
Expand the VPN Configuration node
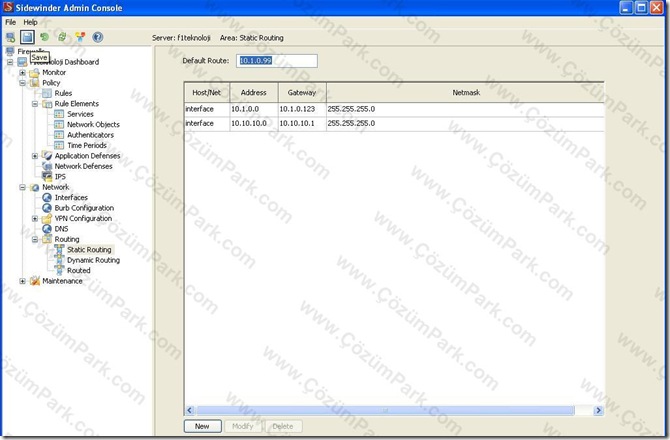coord(35,218)
